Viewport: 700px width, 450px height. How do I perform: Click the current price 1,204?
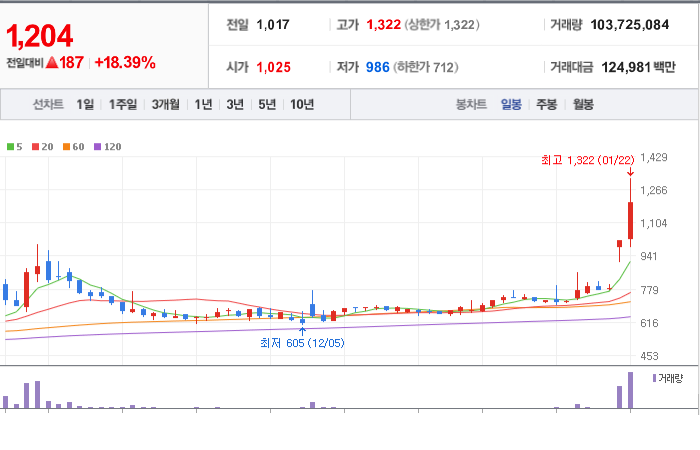tap(39, 36)
